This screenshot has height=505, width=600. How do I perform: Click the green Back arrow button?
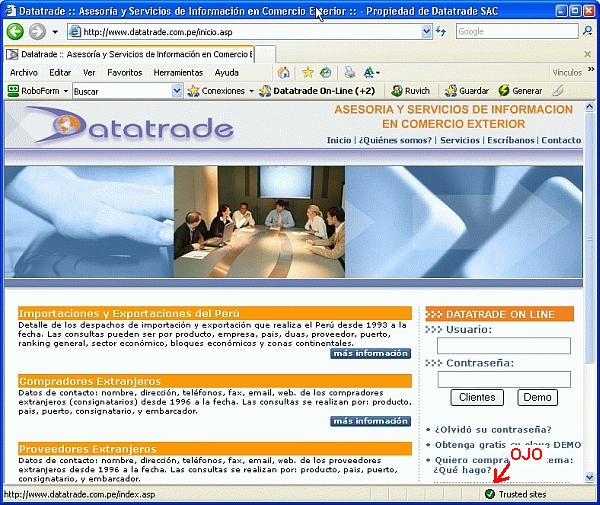[15, 32]
